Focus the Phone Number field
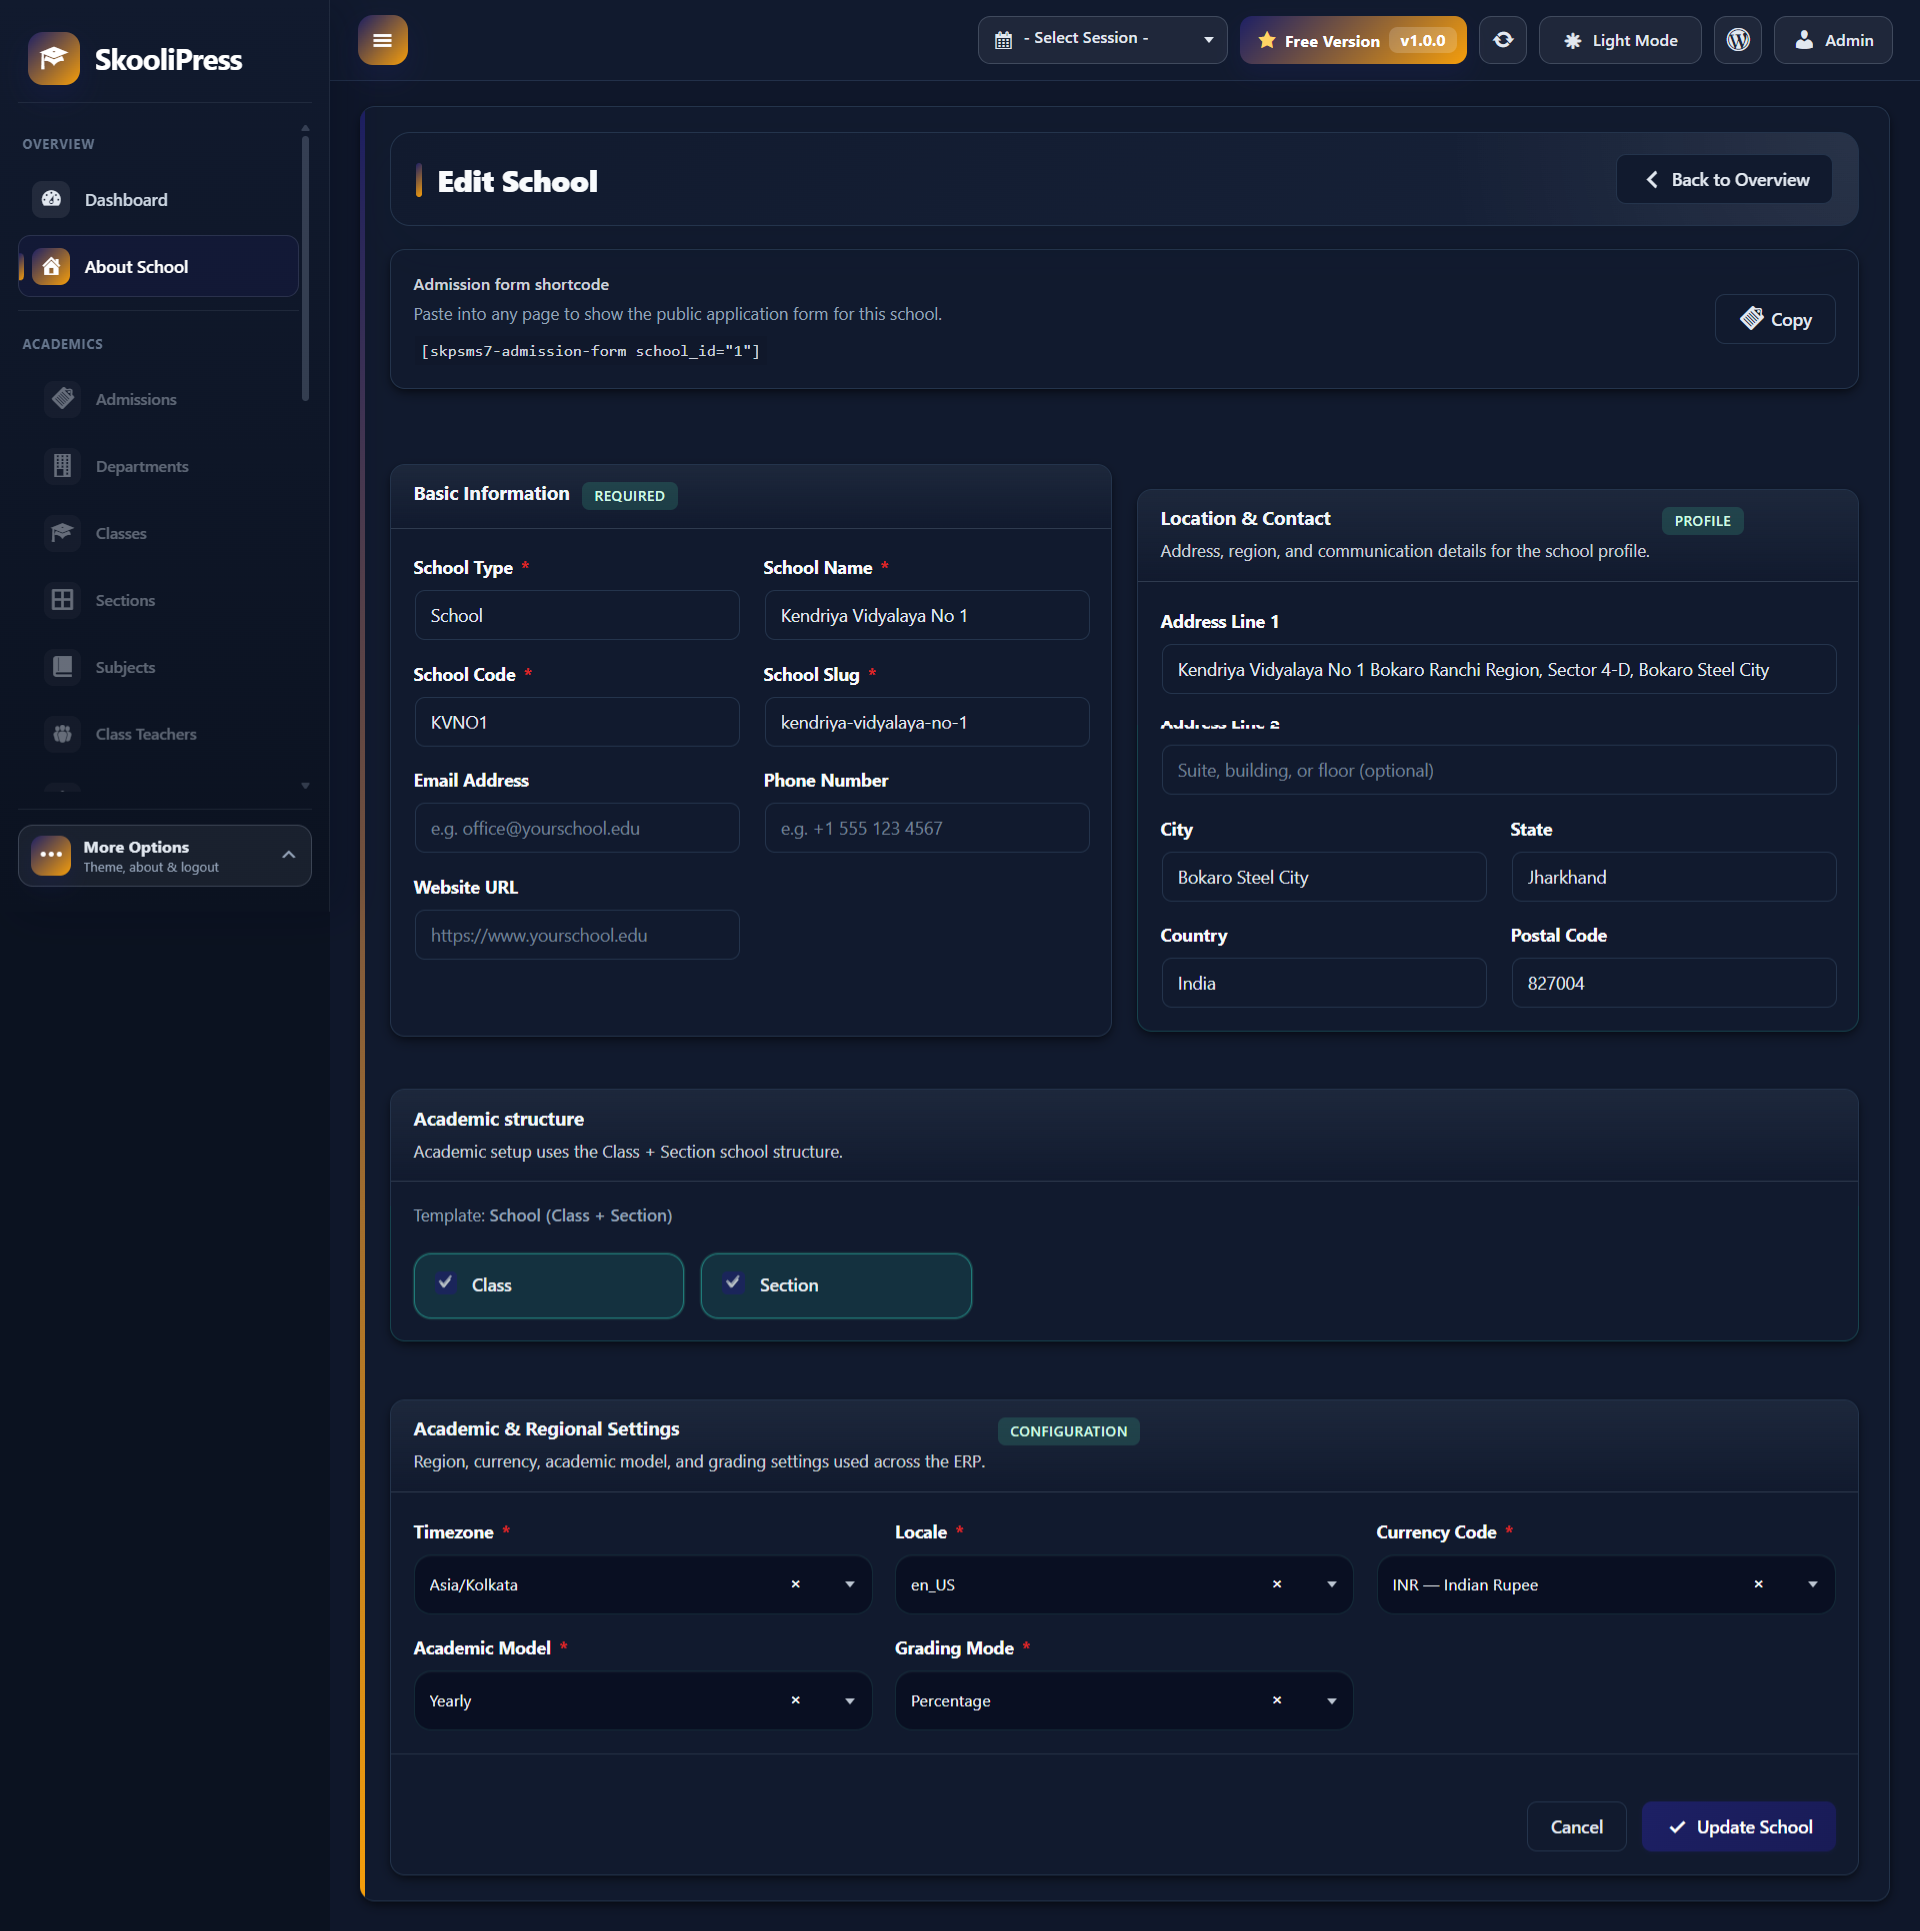This screenshot has height=1931, width=1920. tap(927, 828)
